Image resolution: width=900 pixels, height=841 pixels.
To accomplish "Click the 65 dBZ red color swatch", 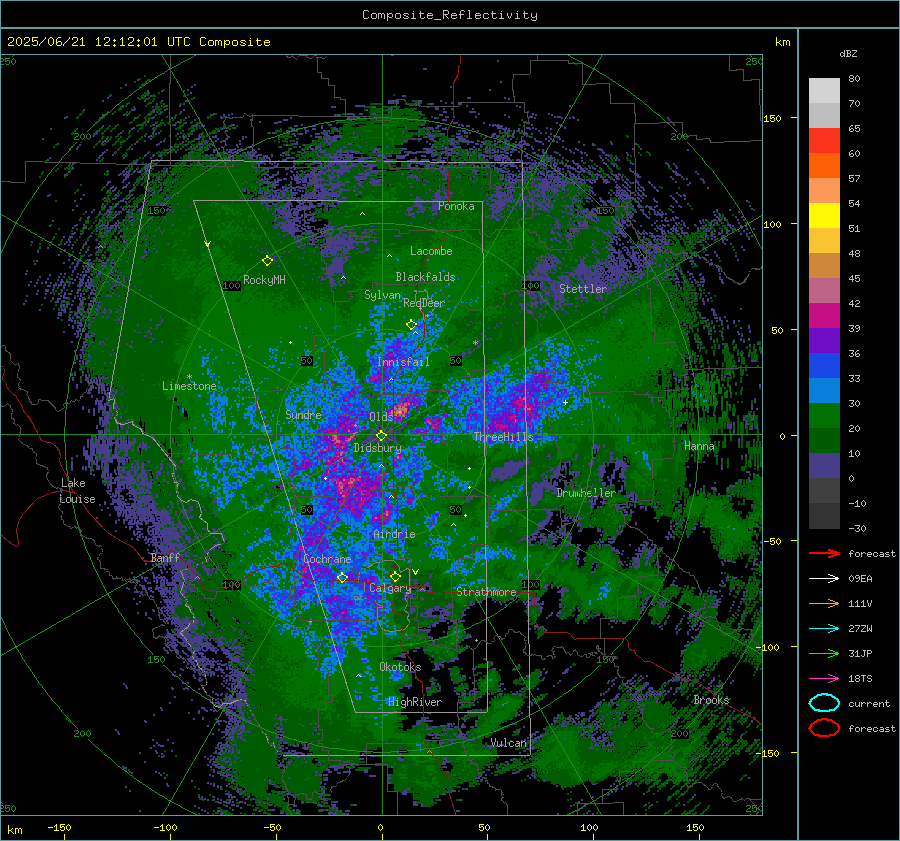I will tap(824, 140).
